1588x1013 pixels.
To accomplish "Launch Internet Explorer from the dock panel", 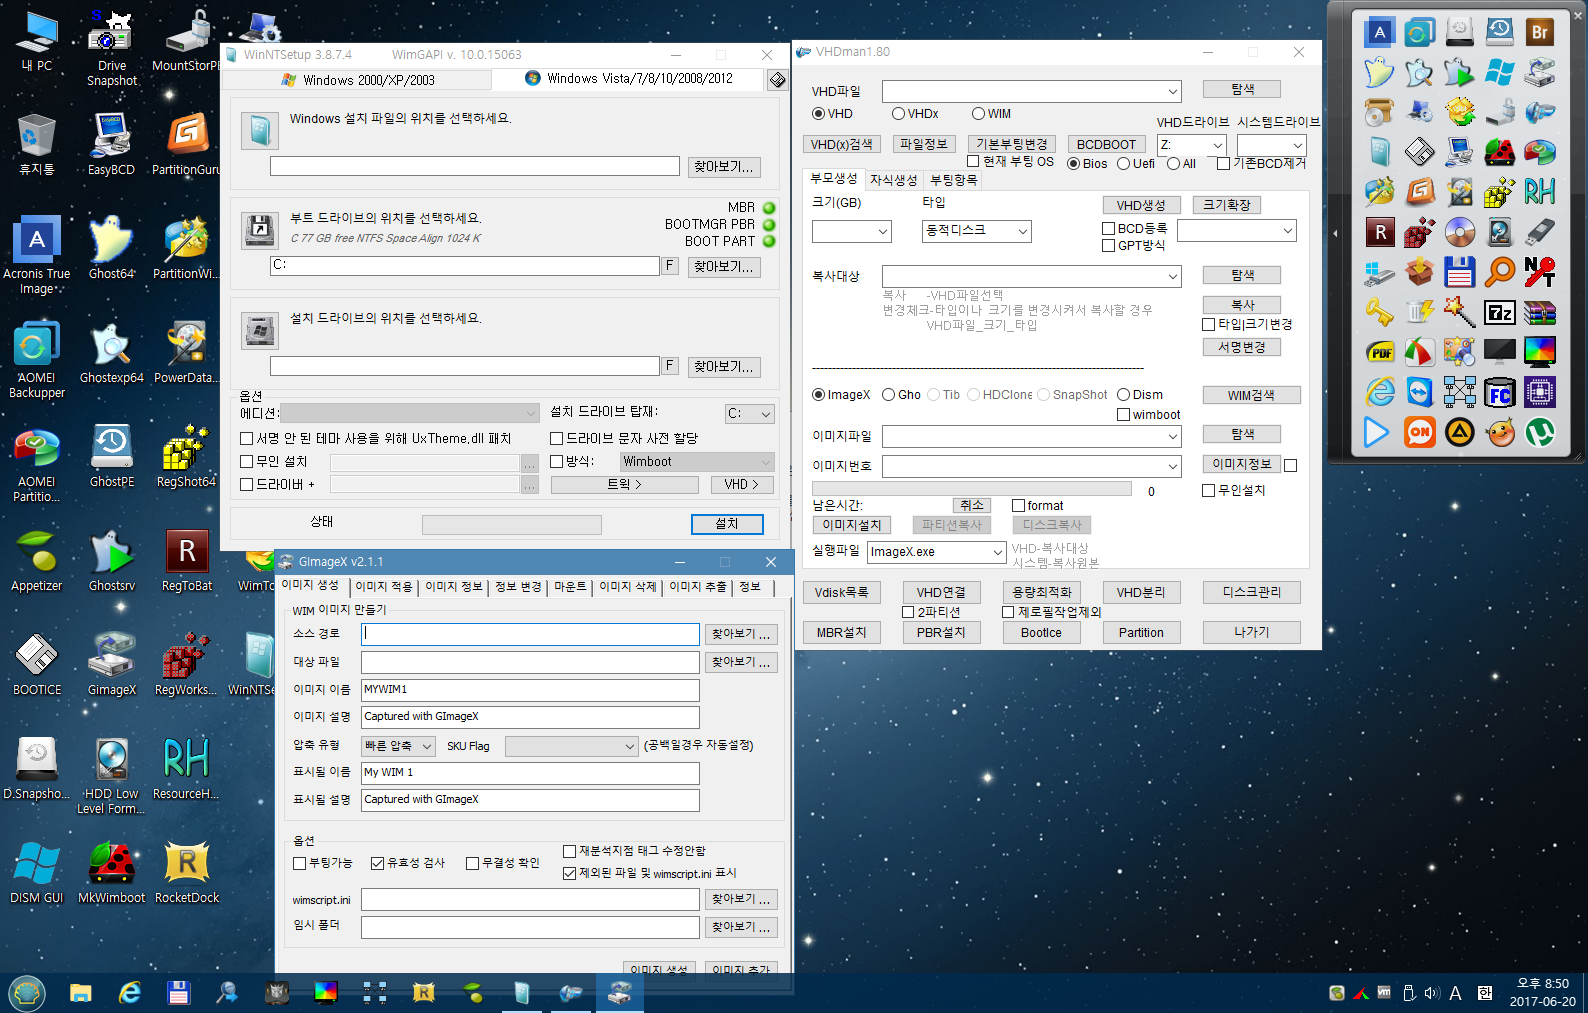I will (1379, 392).
